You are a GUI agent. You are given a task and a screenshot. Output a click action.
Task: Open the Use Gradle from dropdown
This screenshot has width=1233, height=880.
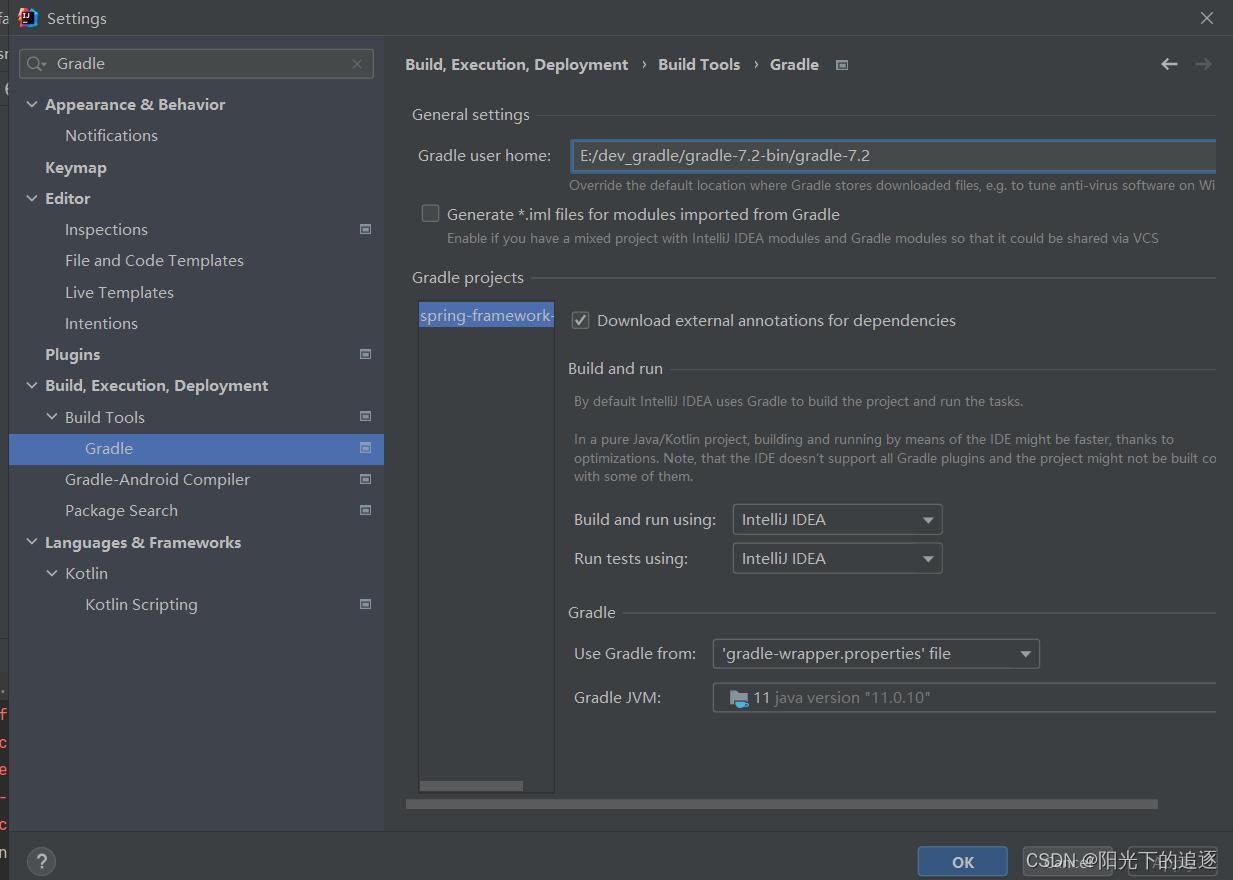tap(876, 654)
